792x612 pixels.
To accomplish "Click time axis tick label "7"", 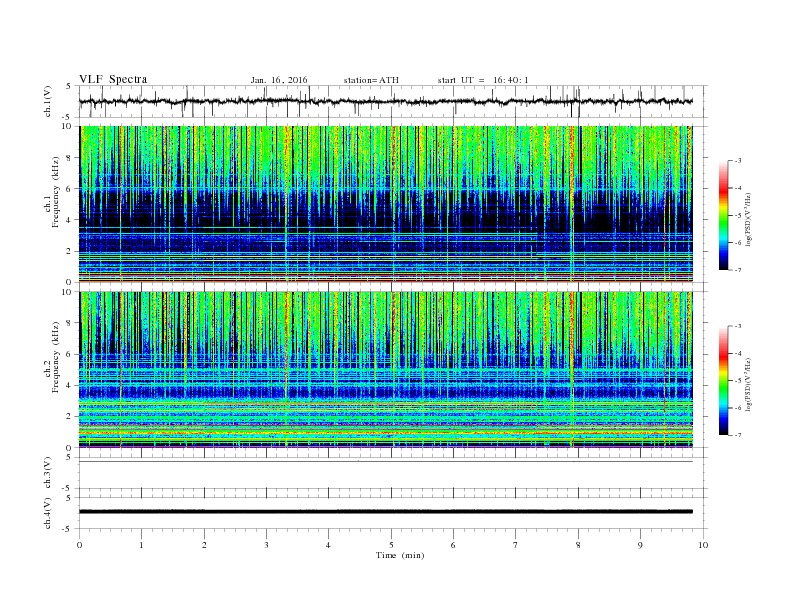I will tap(516, 545).
